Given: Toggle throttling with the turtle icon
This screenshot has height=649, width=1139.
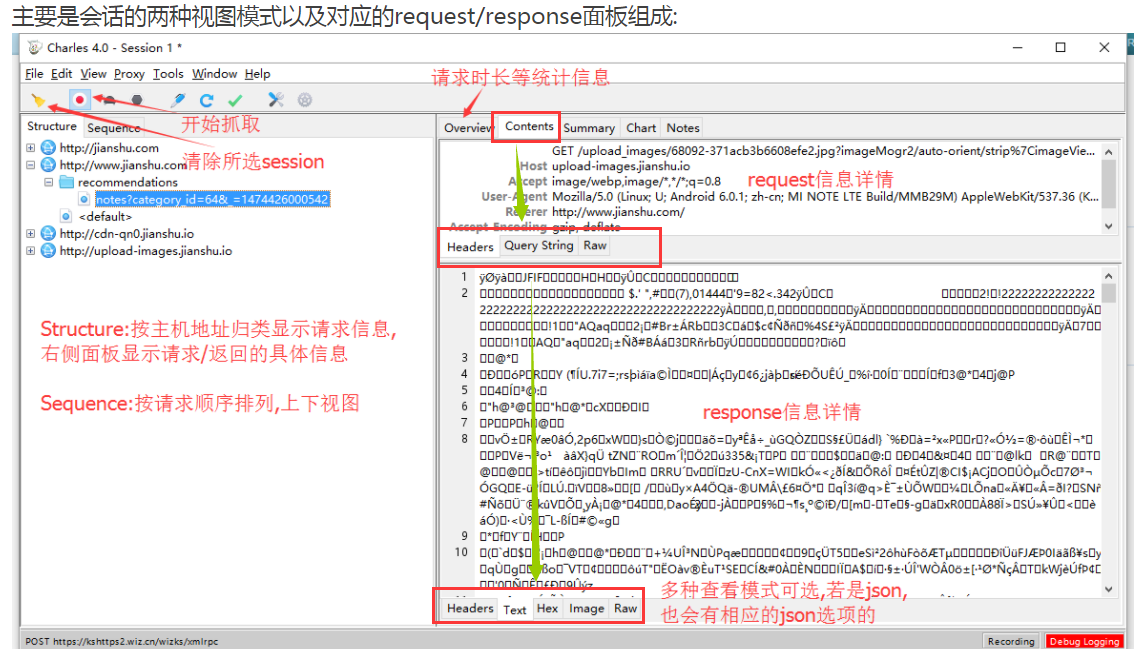Looking at the screenshot, I should 109,100.
